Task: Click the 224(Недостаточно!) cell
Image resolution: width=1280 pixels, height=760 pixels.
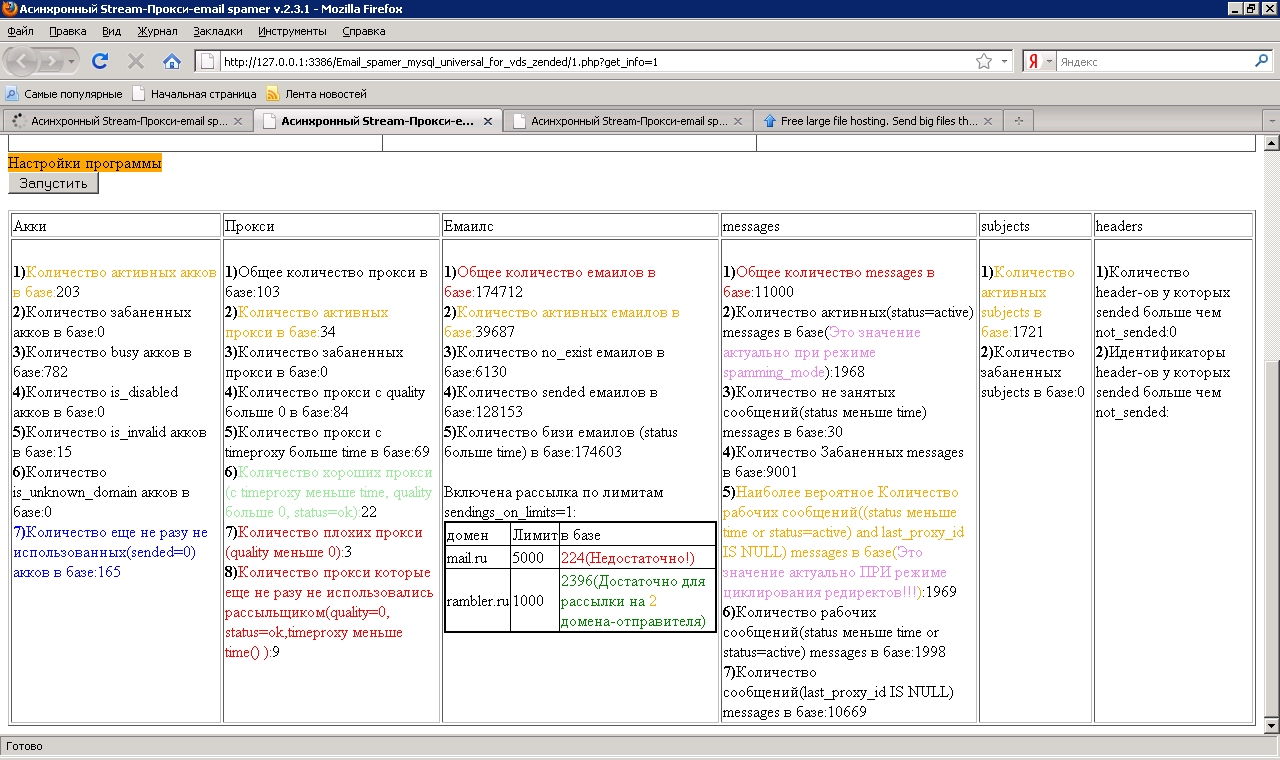Action: pos(637,557)
